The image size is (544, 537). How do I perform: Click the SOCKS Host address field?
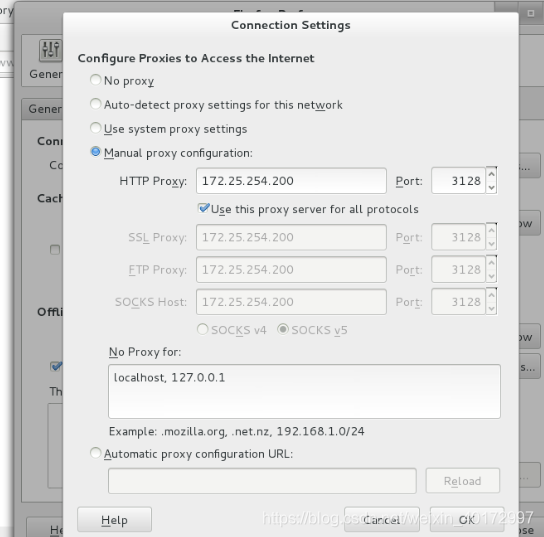click(x=291, y=302)
